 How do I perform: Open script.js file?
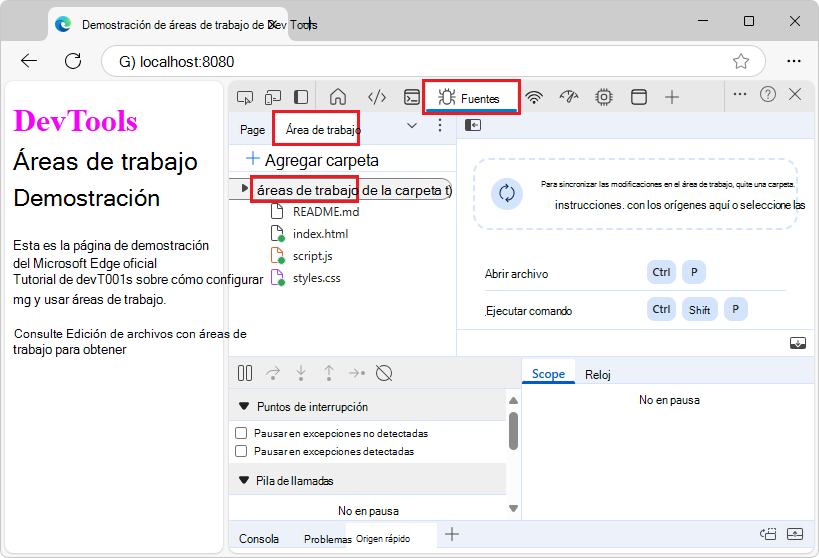(301, 256)
